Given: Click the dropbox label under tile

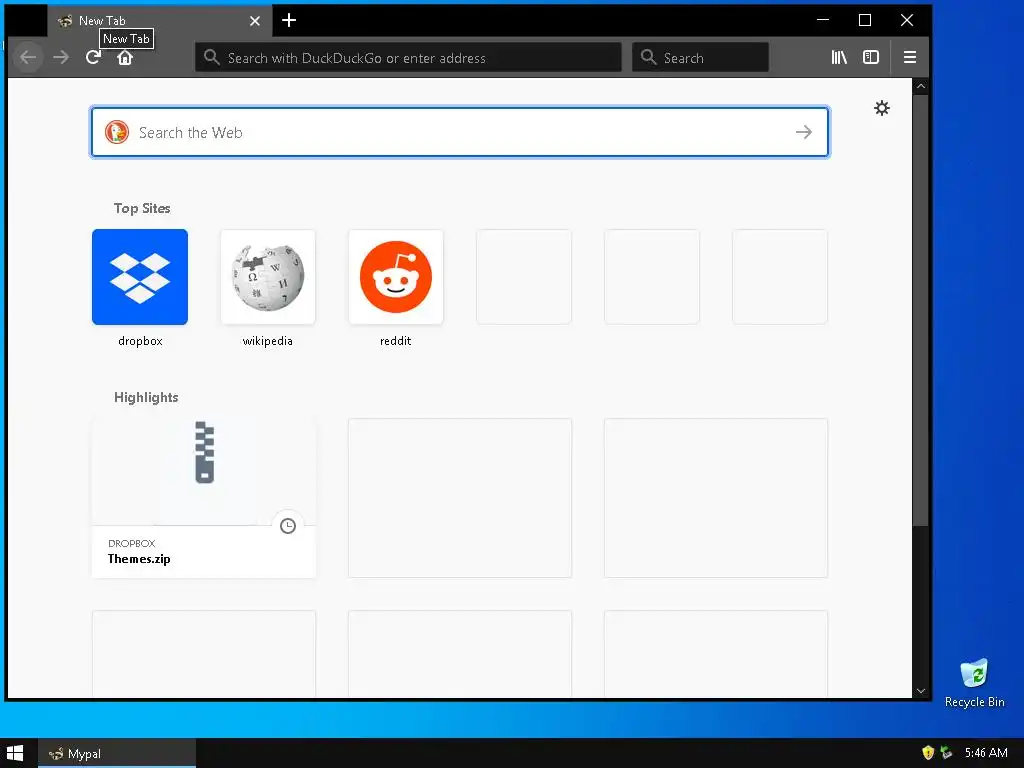Looking at the screenshot, I should click(140, 341).
